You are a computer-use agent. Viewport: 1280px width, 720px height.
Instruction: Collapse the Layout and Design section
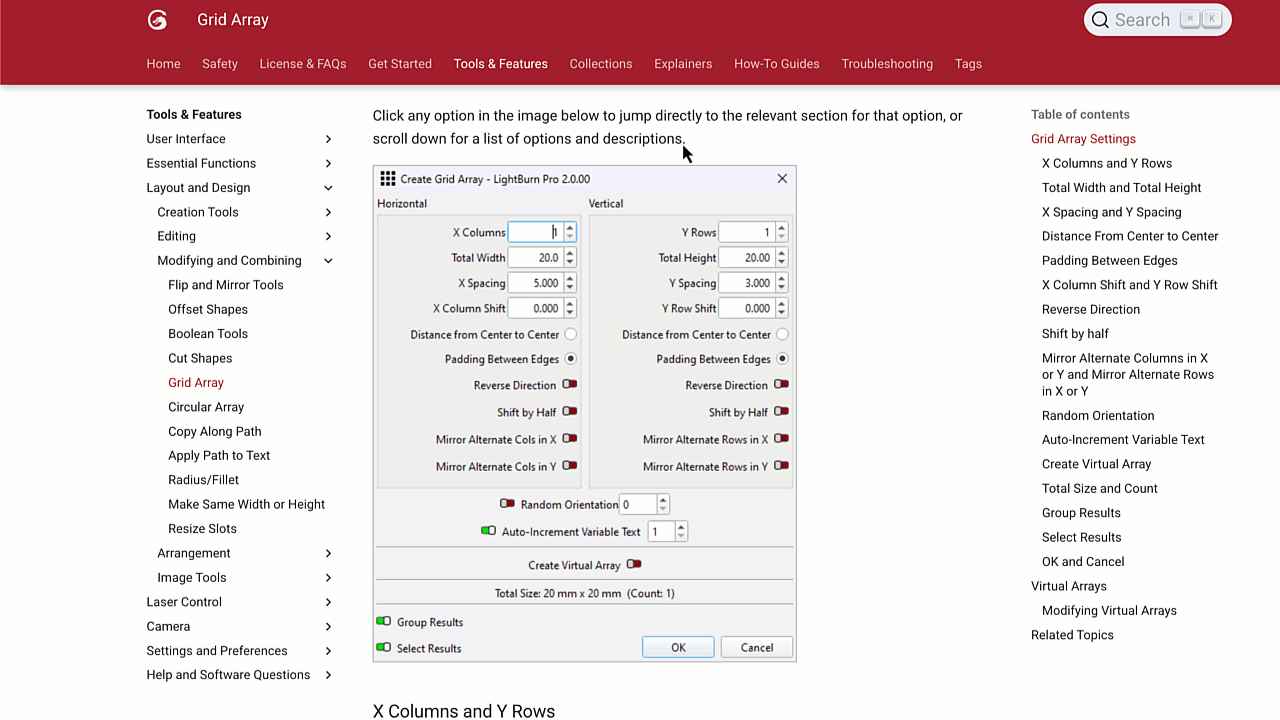328,188
